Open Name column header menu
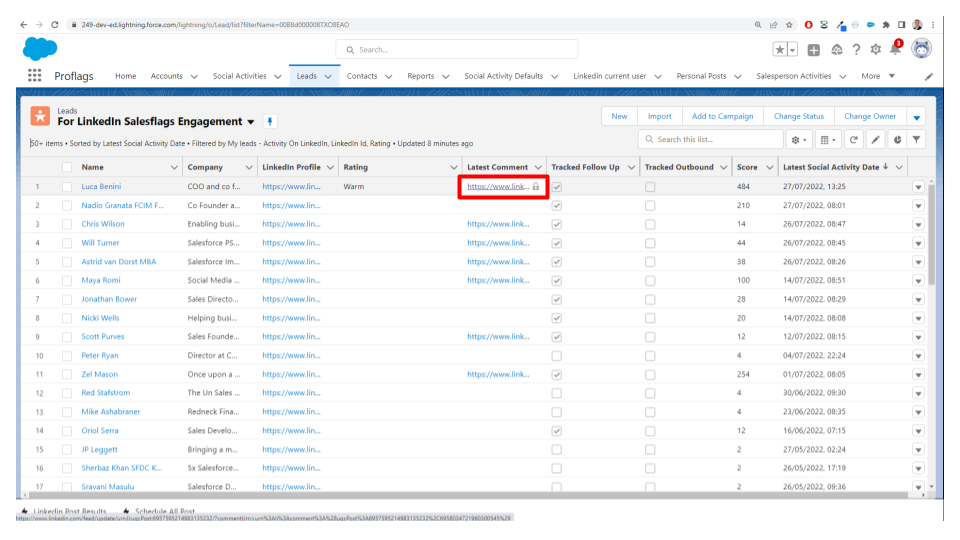Image resolution: width=960 pixels, height=540 pixels. pyautogui.click(x=174, y=167)
